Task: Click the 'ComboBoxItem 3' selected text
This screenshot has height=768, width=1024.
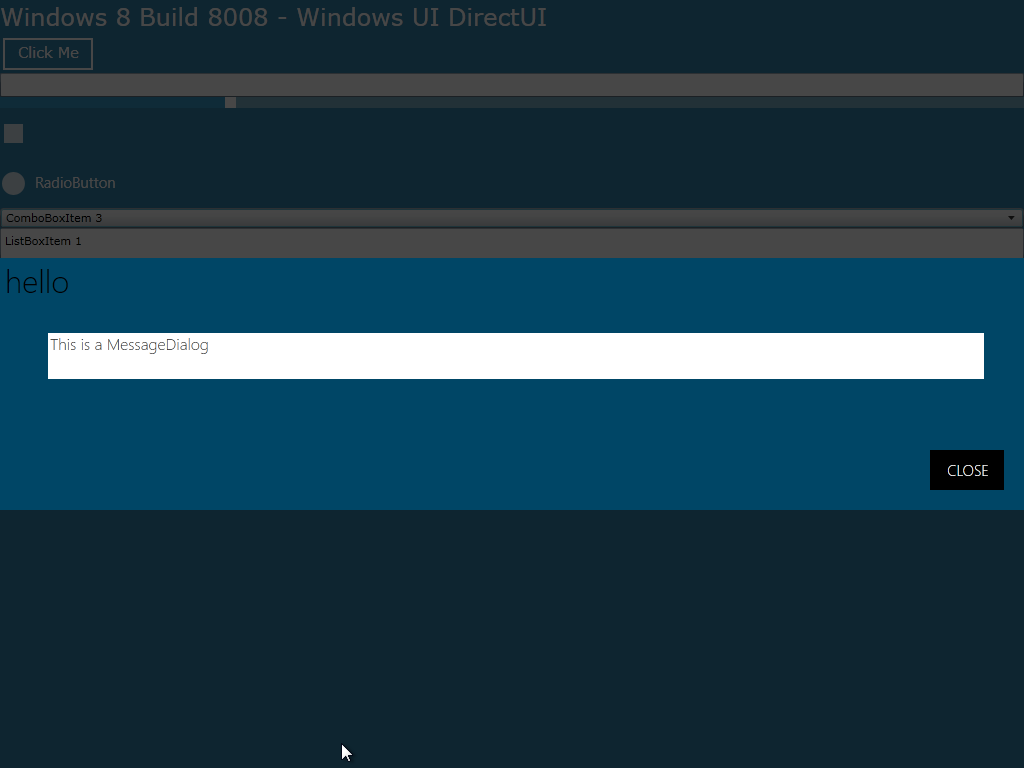Action: point(54,218)
